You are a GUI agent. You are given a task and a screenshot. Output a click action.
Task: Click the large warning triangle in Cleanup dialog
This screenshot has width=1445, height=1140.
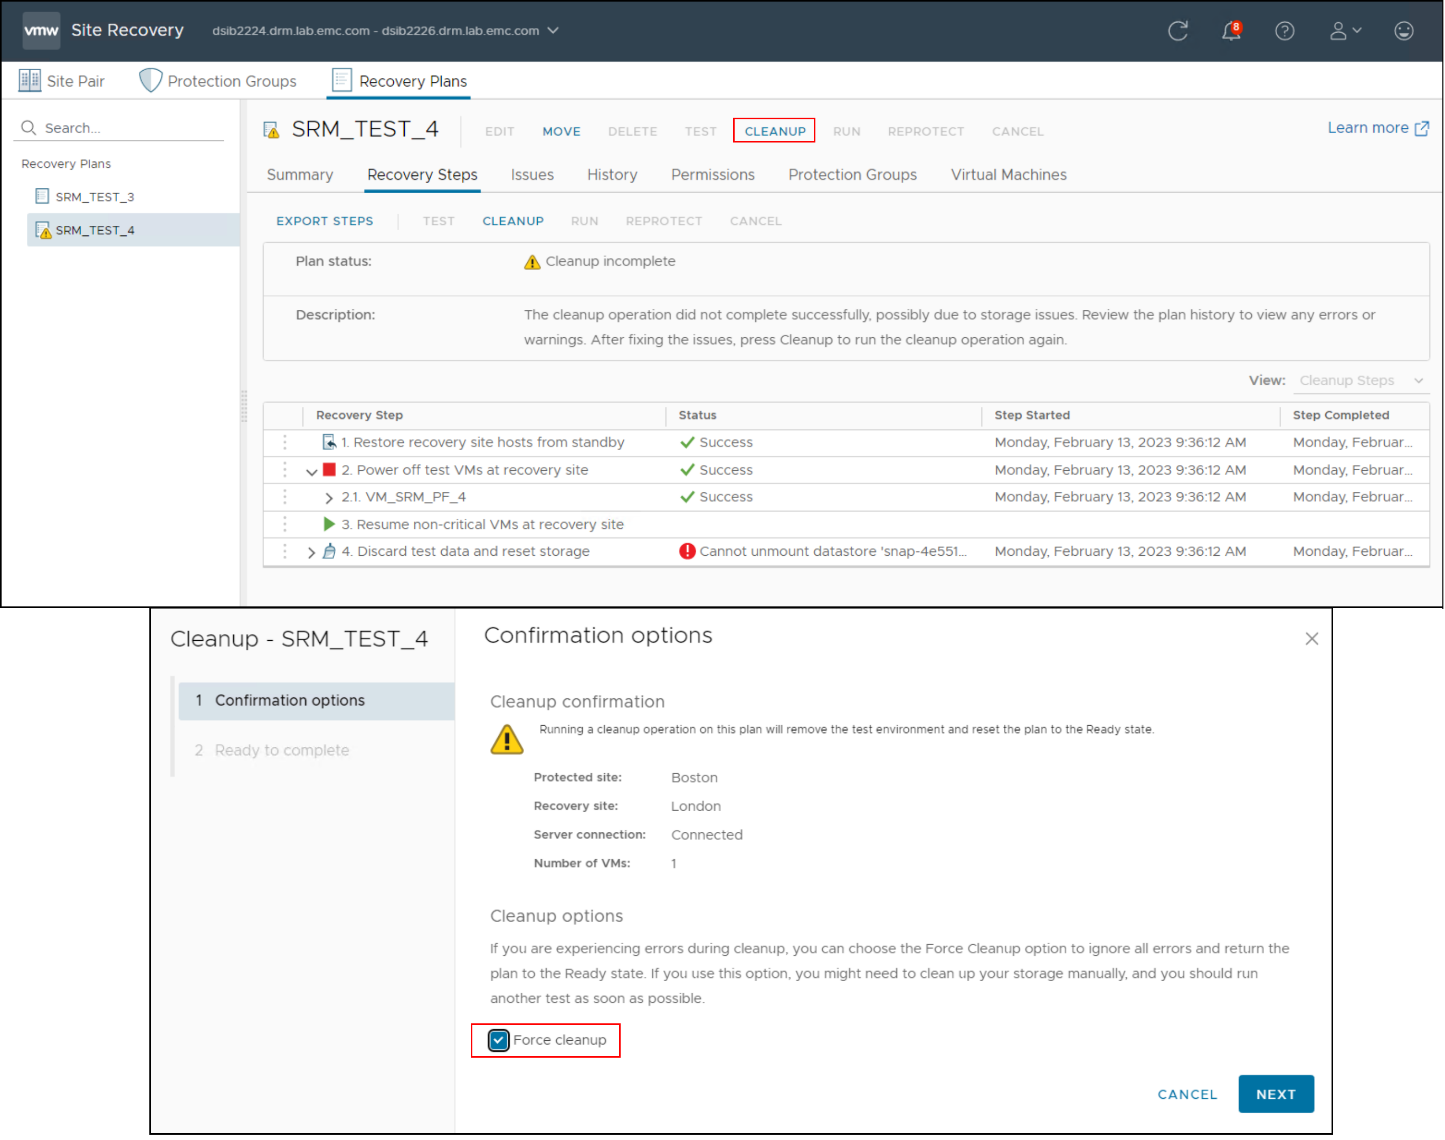coord(507,739)
